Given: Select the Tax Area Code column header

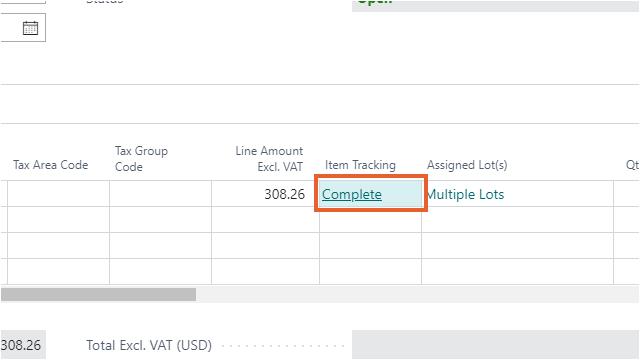Looking at the screenshot, I should (x=51, y=165).
